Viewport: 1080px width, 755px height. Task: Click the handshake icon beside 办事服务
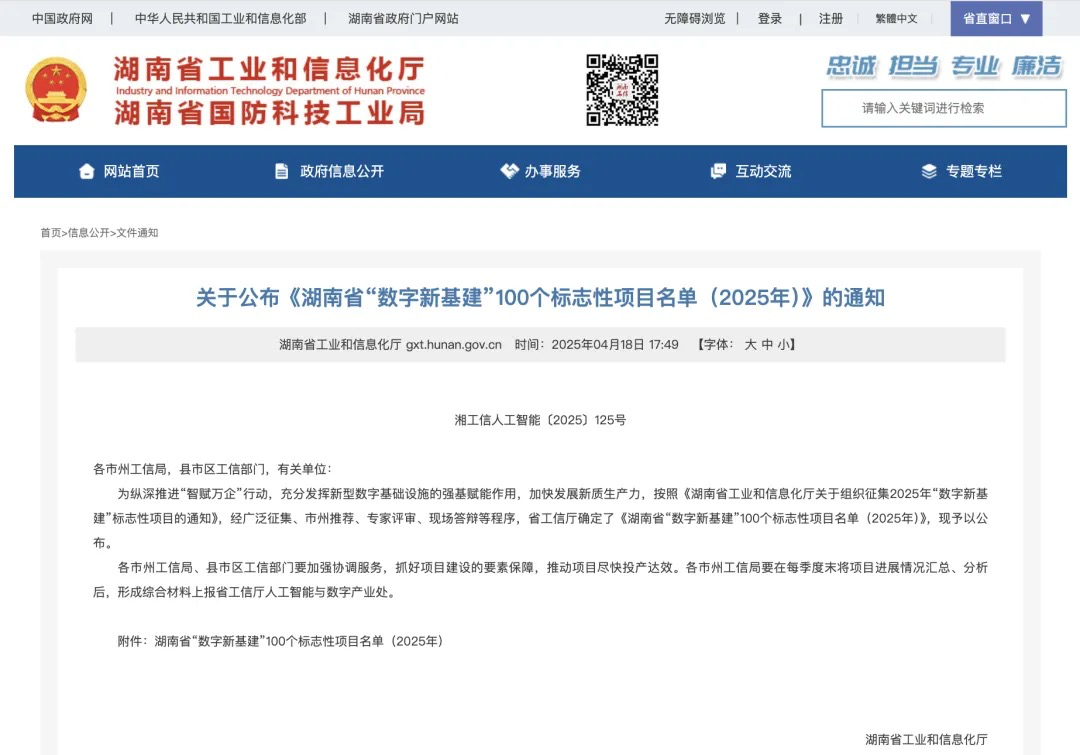(x=509, y=171)
